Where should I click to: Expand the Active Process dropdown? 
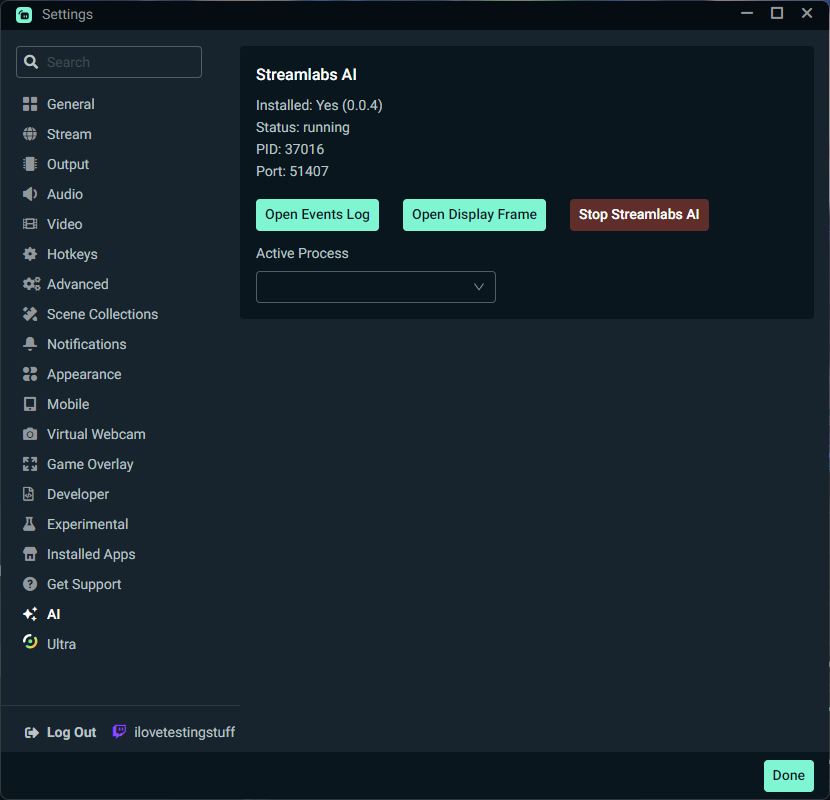tap(375, 287)
